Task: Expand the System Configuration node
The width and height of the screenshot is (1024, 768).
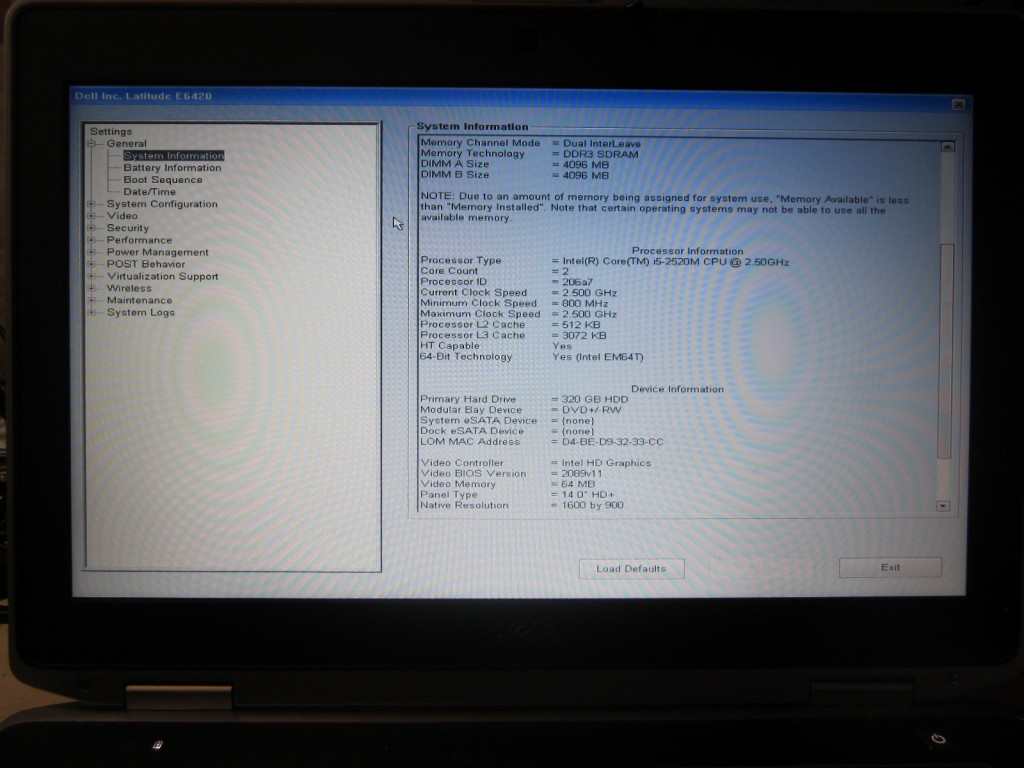Action: [92, 204]
